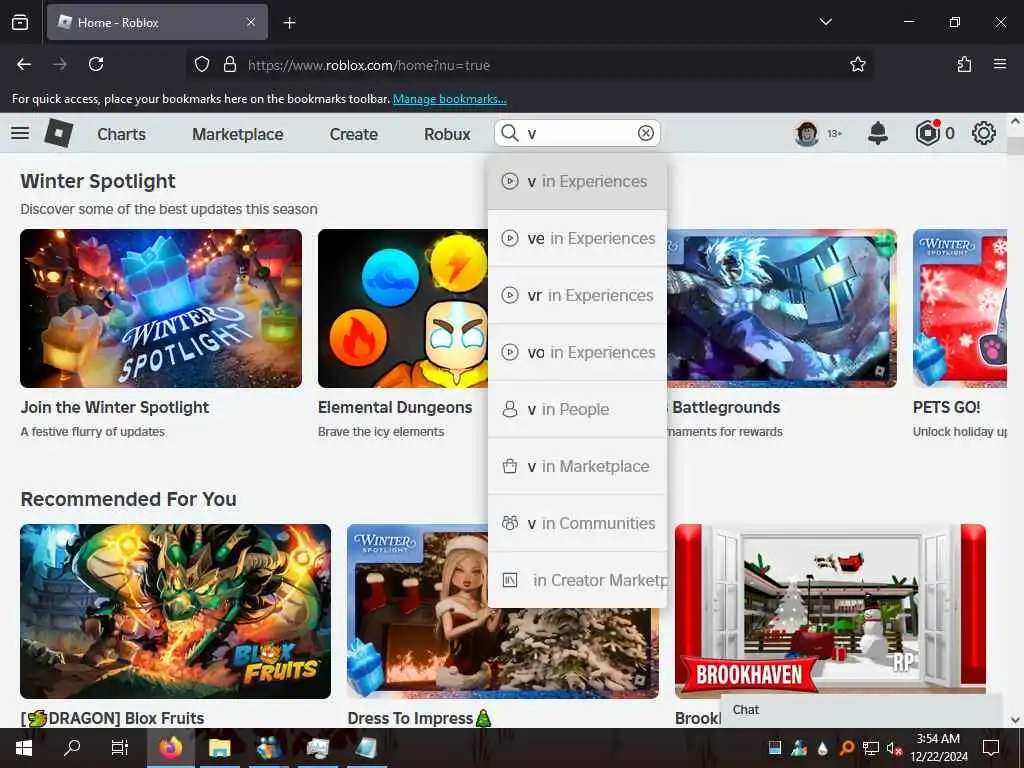Viewport: 1024px width, 768px height.
Task: Open the Chat panel
Action: point(861,710)
